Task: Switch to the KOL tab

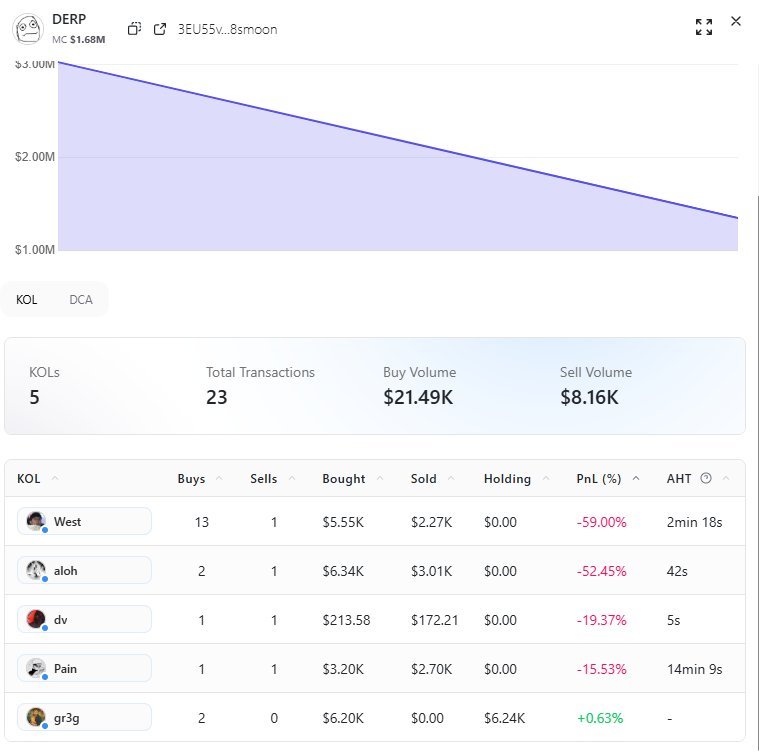Action: click(27, 300)
